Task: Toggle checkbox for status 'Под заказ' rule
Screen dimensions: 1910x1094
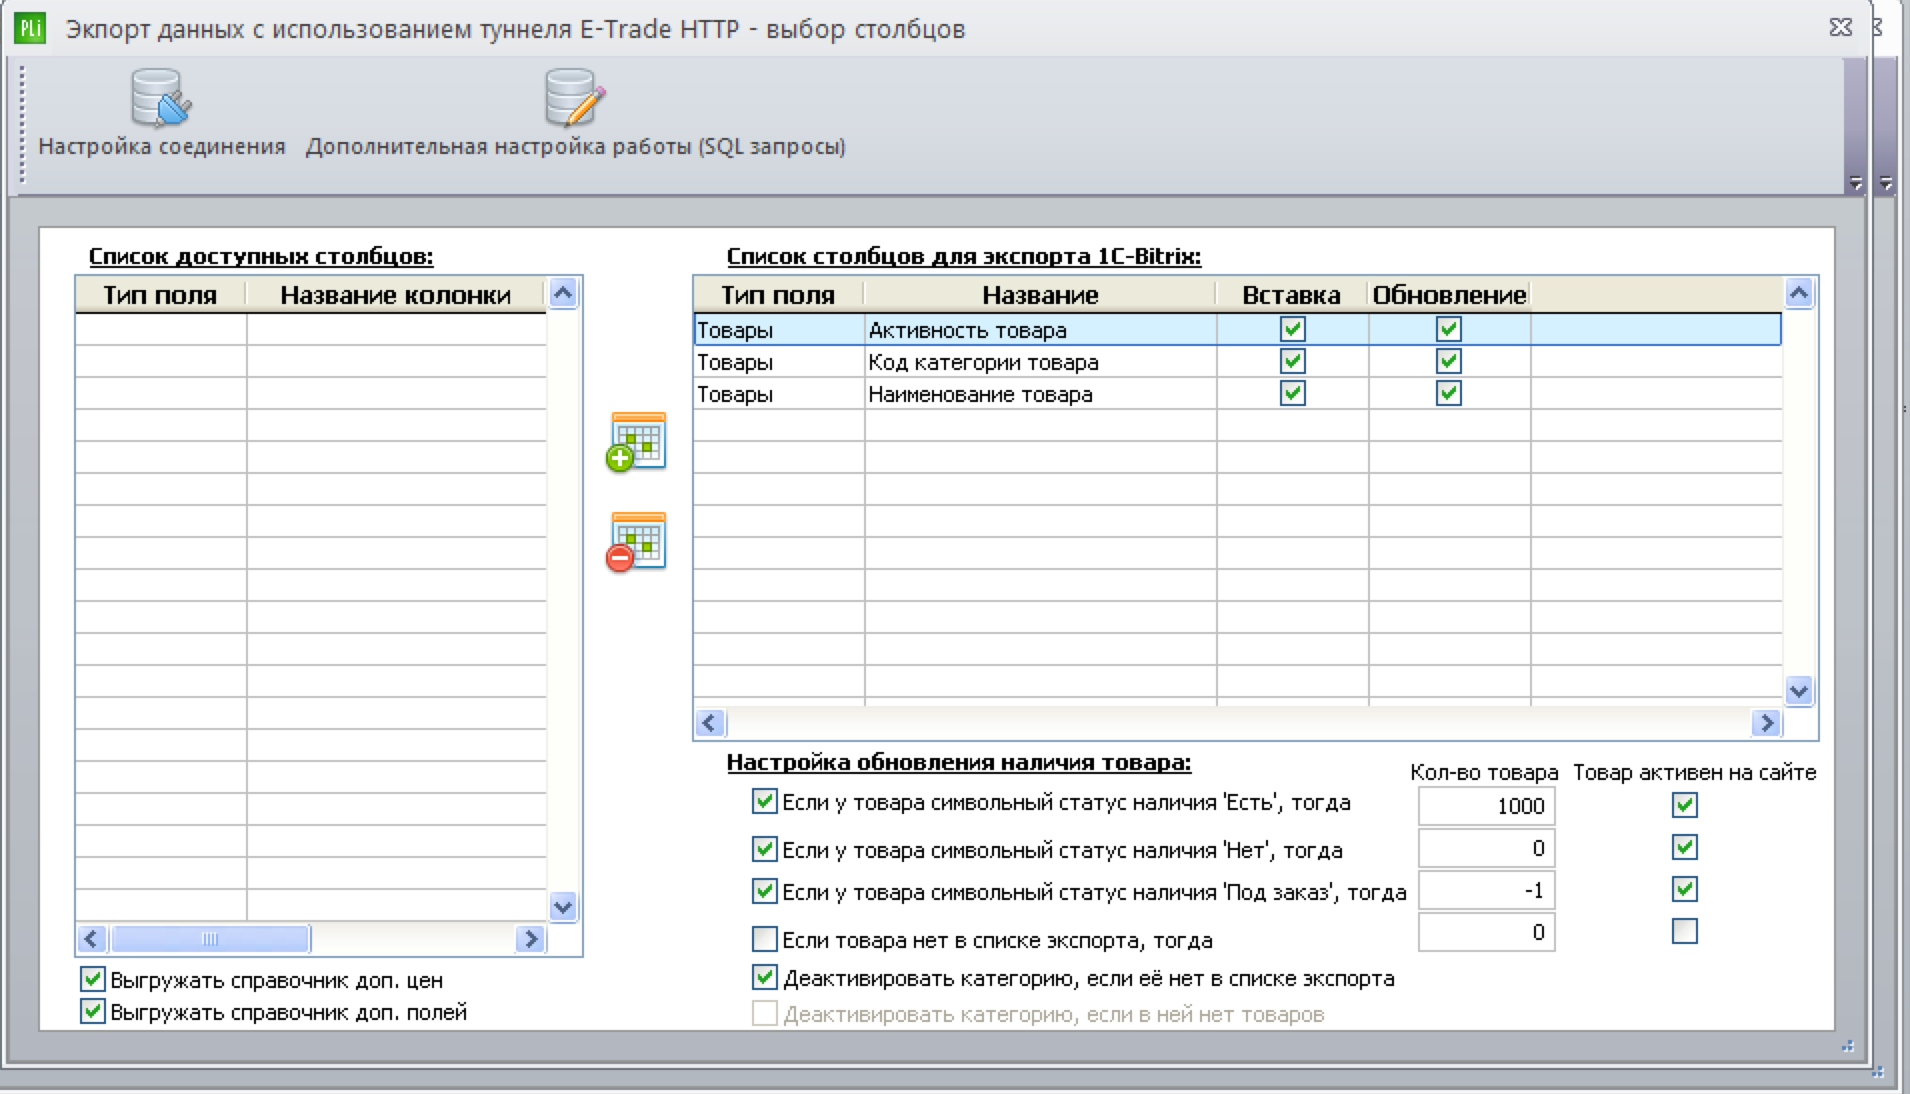Action: pyautogui.click(x=765, y=891)
